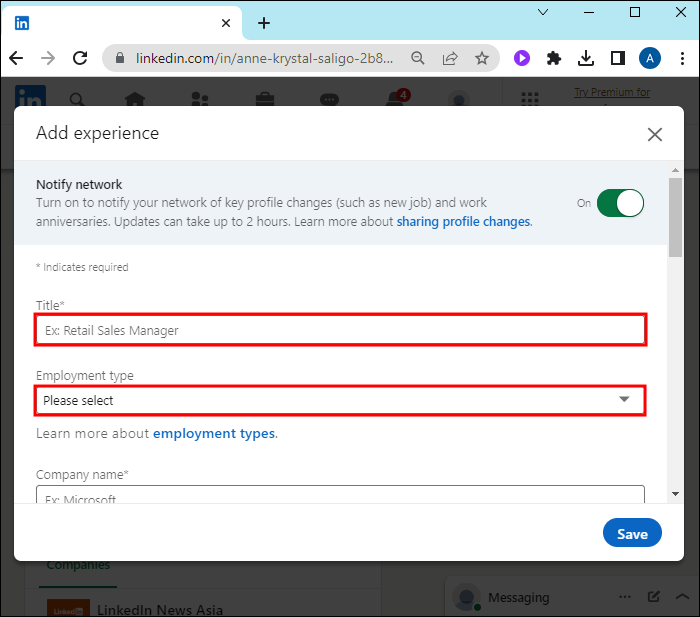Expand the Employment type dropdown

point(340,400)
